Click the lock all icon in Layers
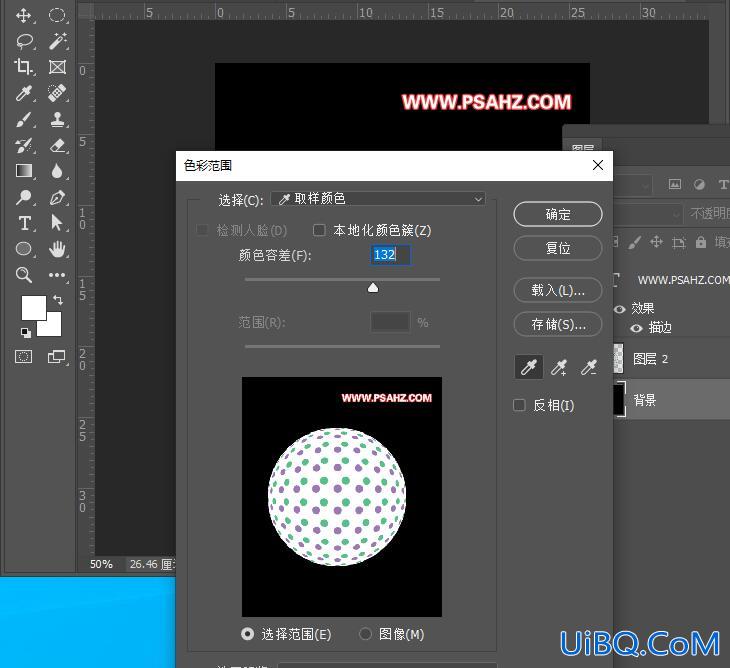730x668 pixels. click(x=700, y=242)
